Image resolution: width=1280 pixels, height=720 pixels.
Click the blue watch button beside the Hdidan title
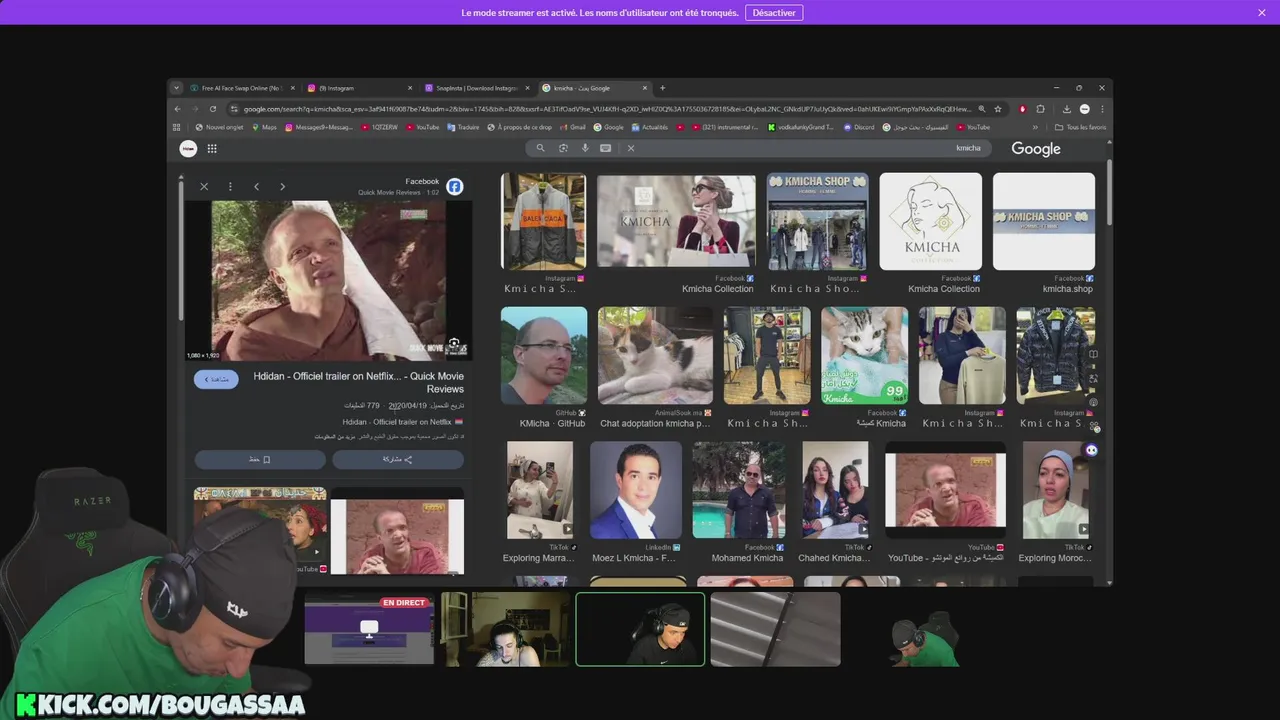[x=216, y=380]
